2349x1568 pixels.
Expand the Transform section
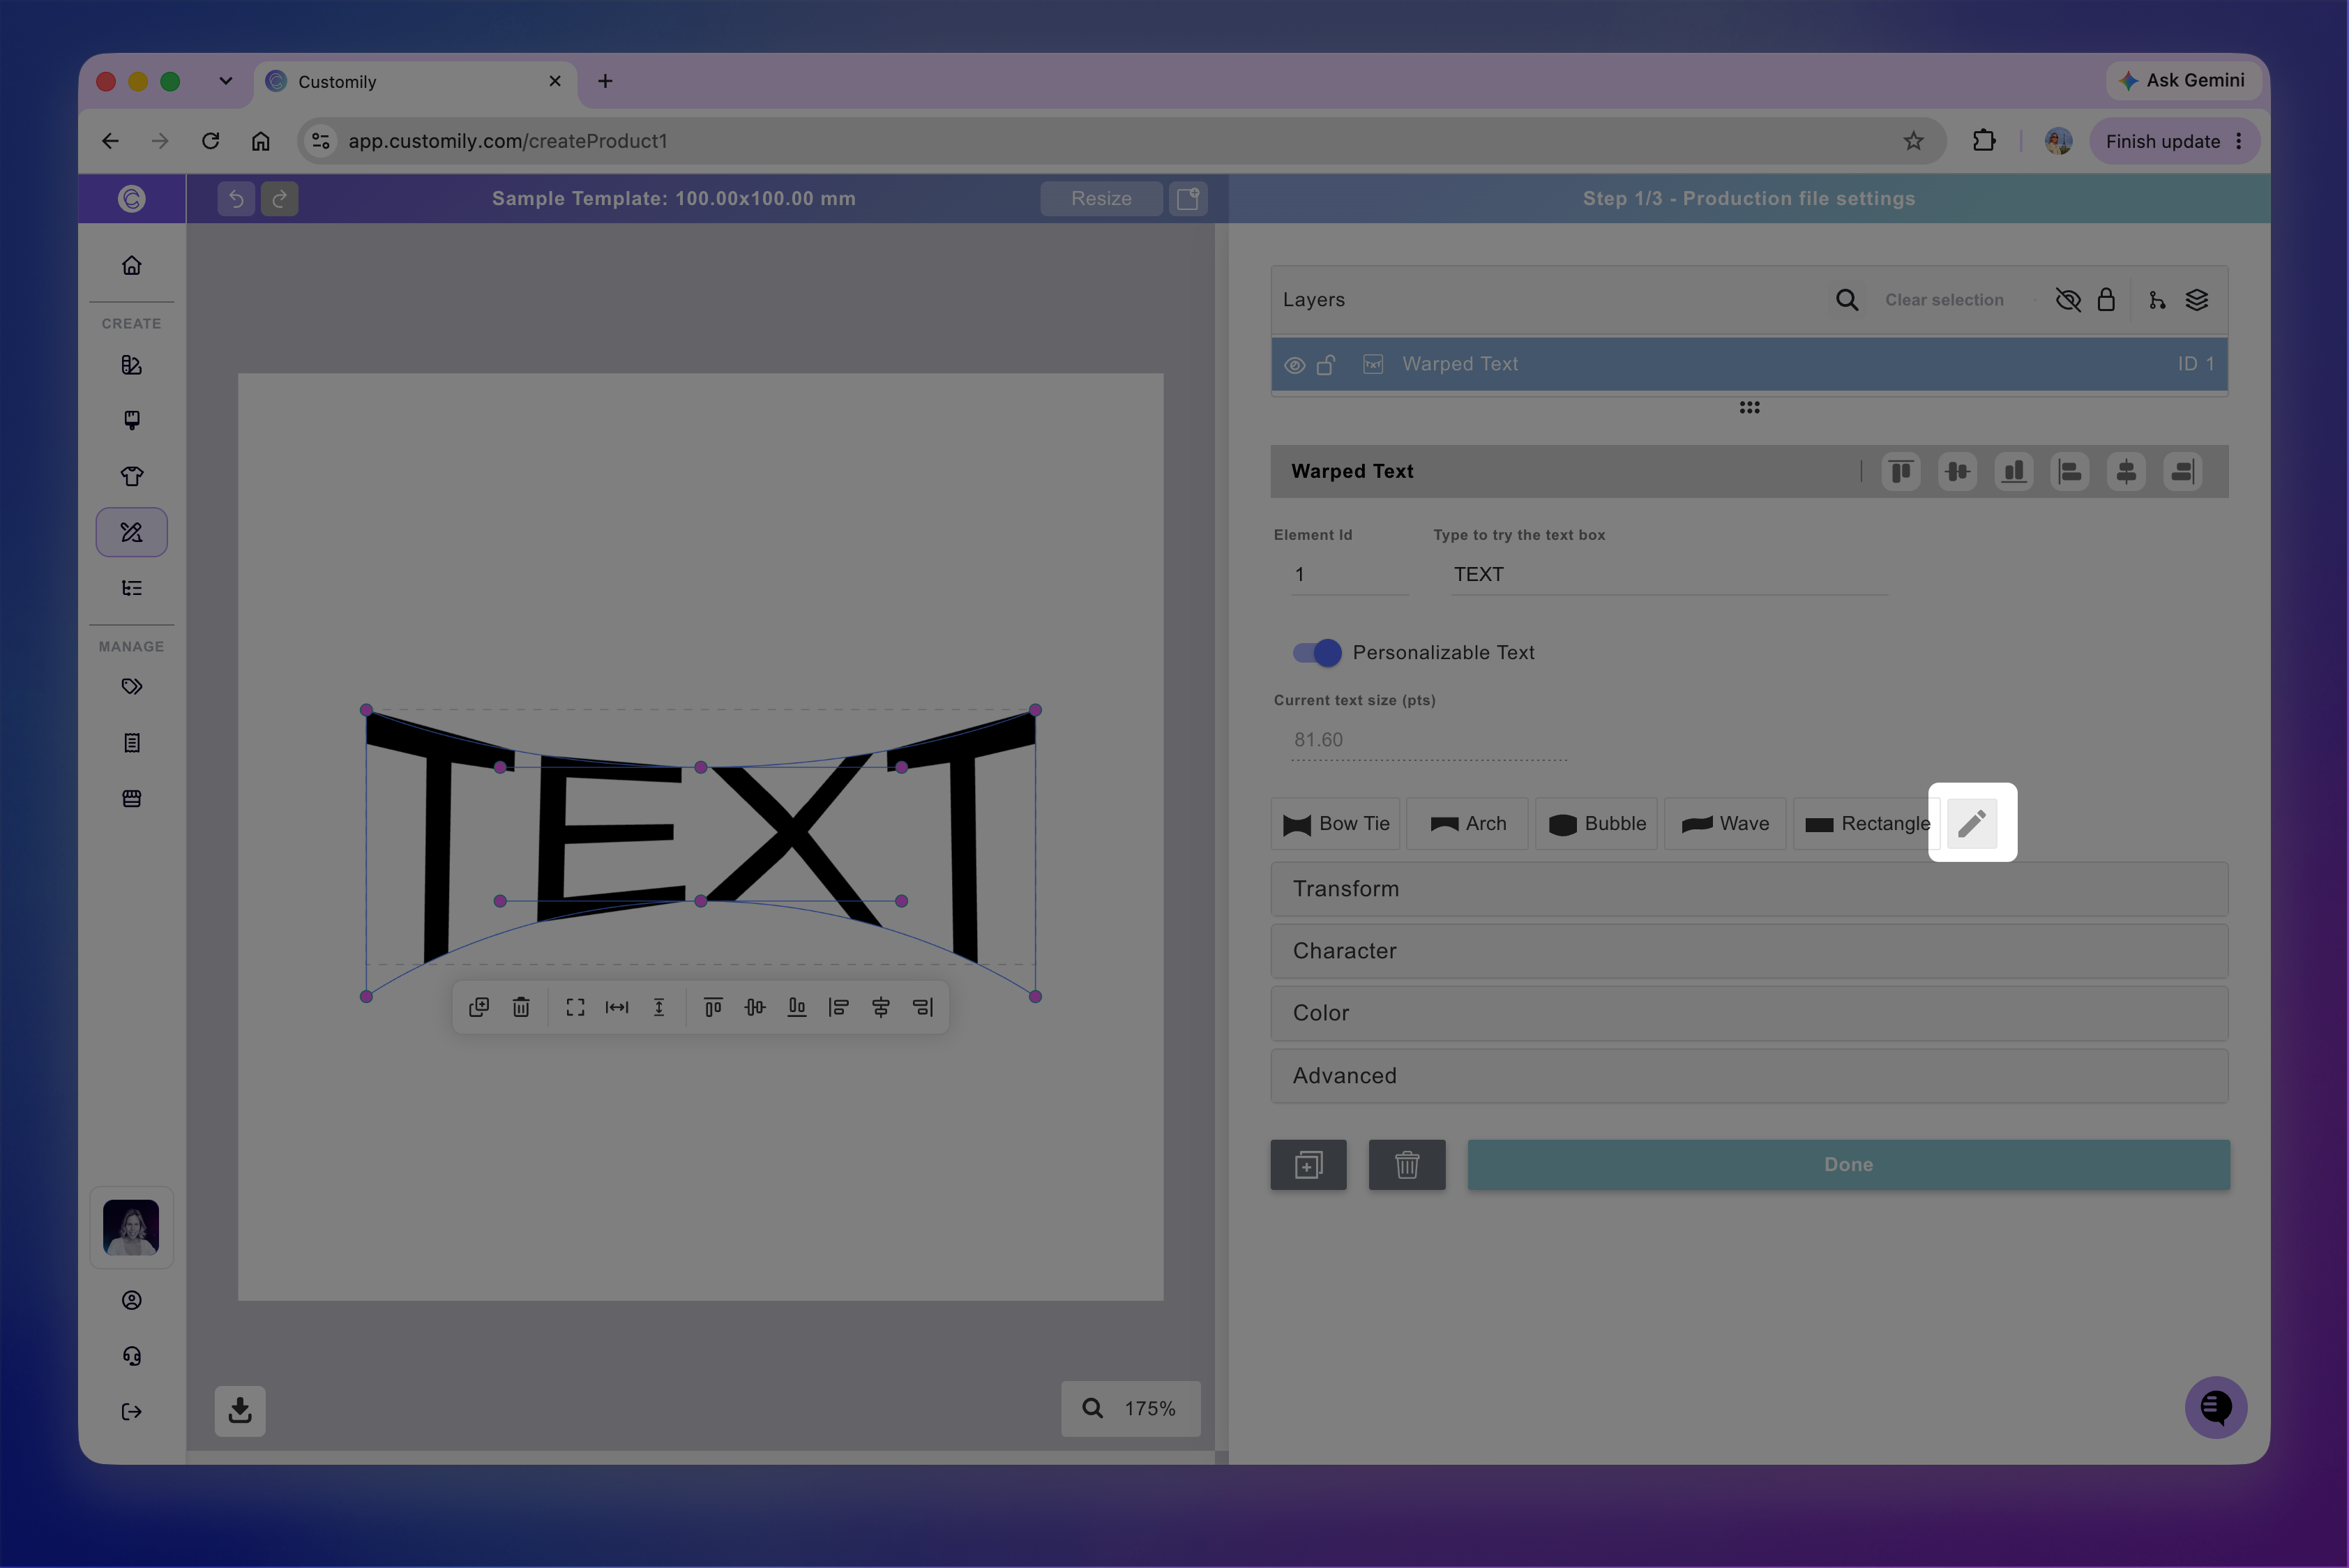[1749, 889]
